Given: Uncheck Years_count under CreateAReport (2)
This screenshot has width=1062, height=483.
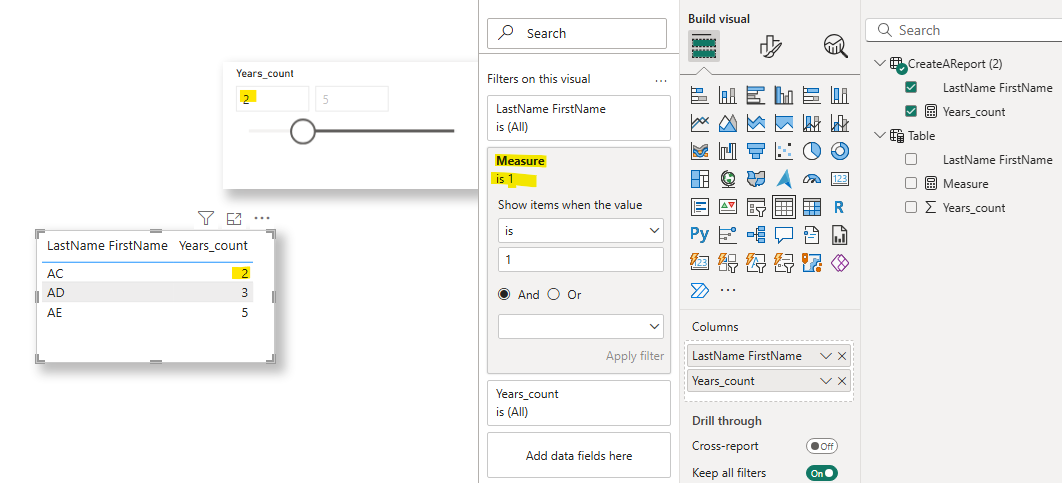Looking at the screenshot, I should coord(911,112).
